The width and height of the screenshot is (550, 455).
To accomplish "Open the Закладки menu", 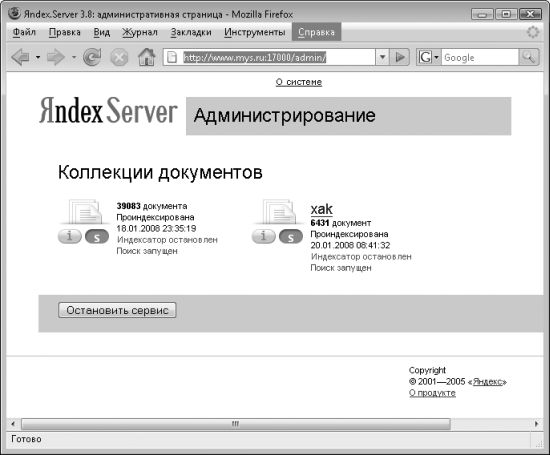I will click(x=191, y=32).
